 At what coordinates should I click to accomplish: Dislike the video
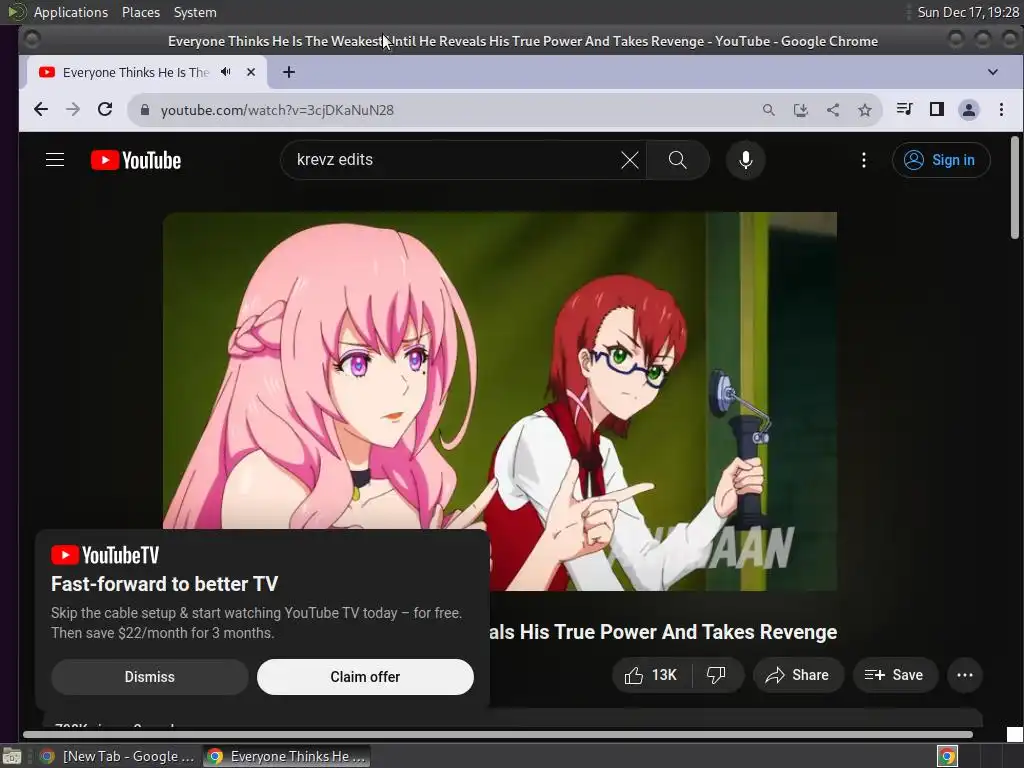716,675
